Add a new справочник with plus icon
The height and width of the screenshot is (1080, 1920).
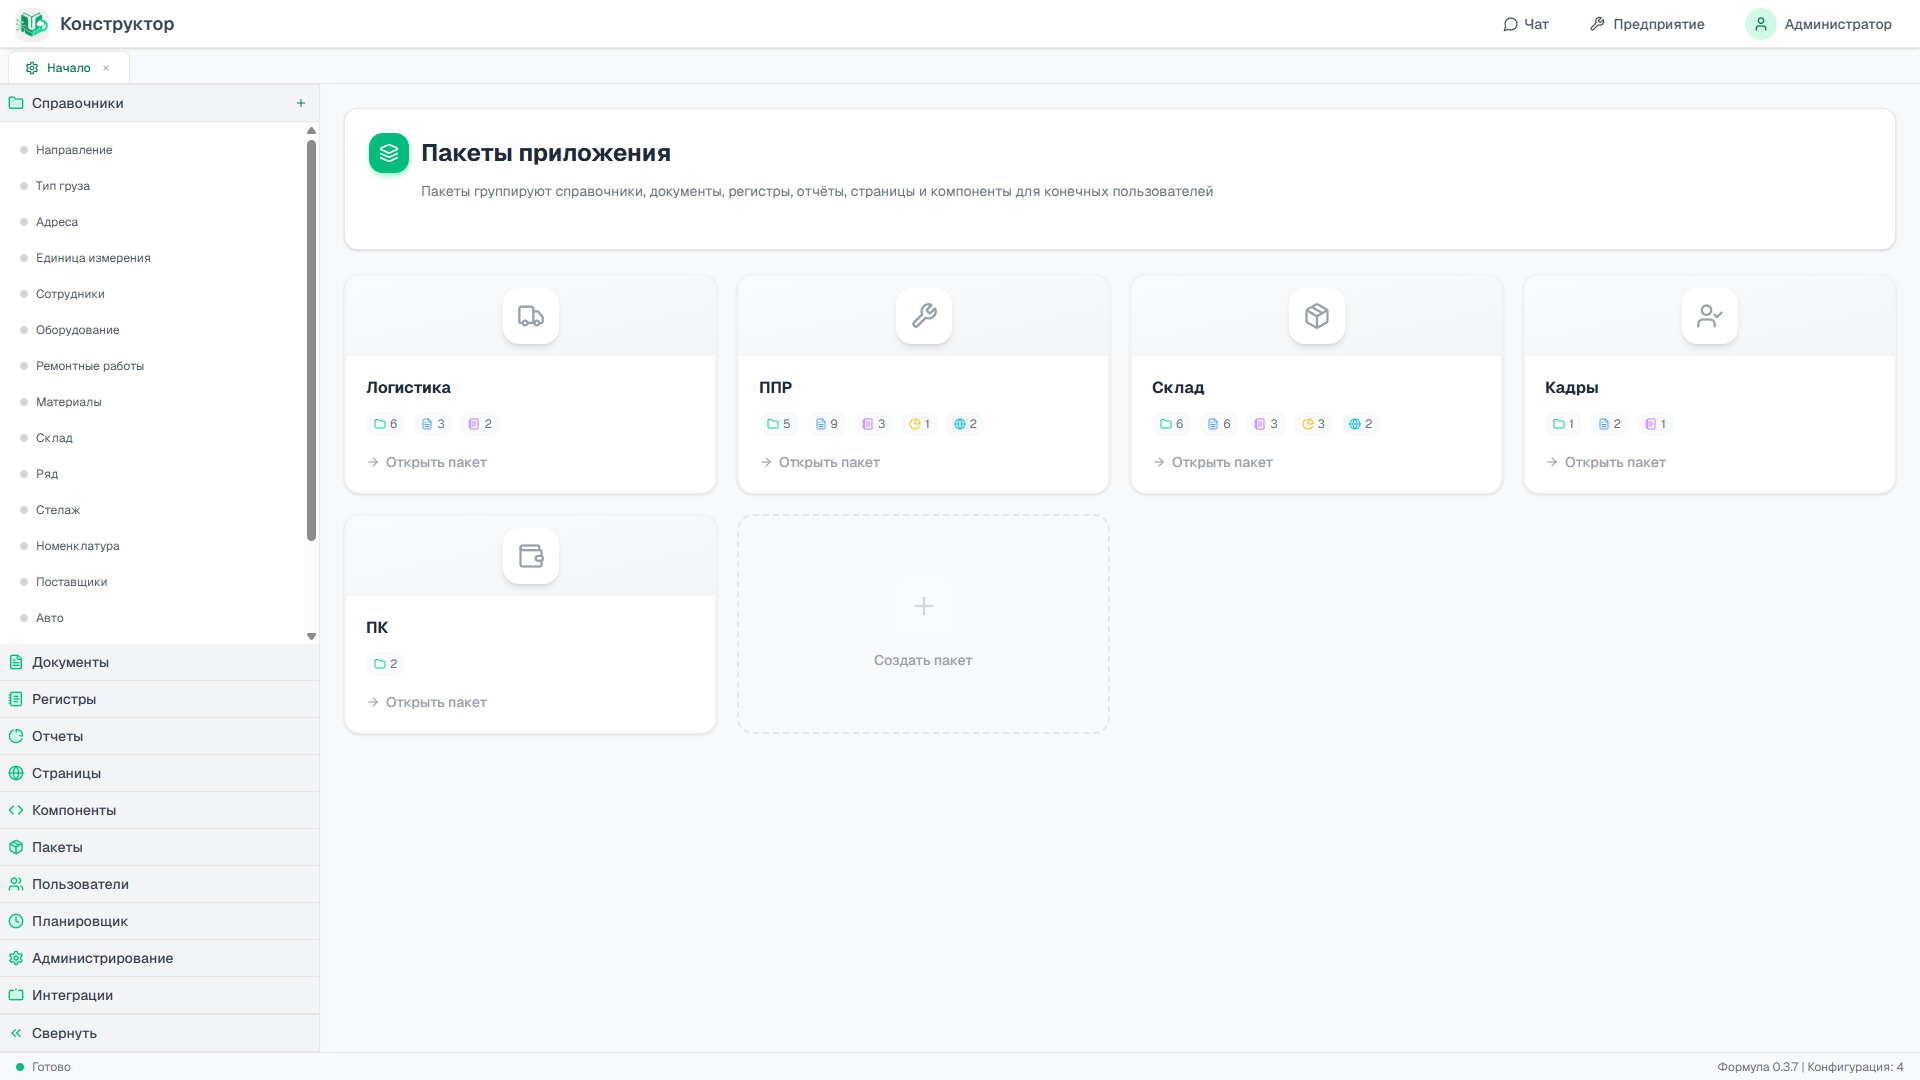pyautogui.click(x=301, y=103)
